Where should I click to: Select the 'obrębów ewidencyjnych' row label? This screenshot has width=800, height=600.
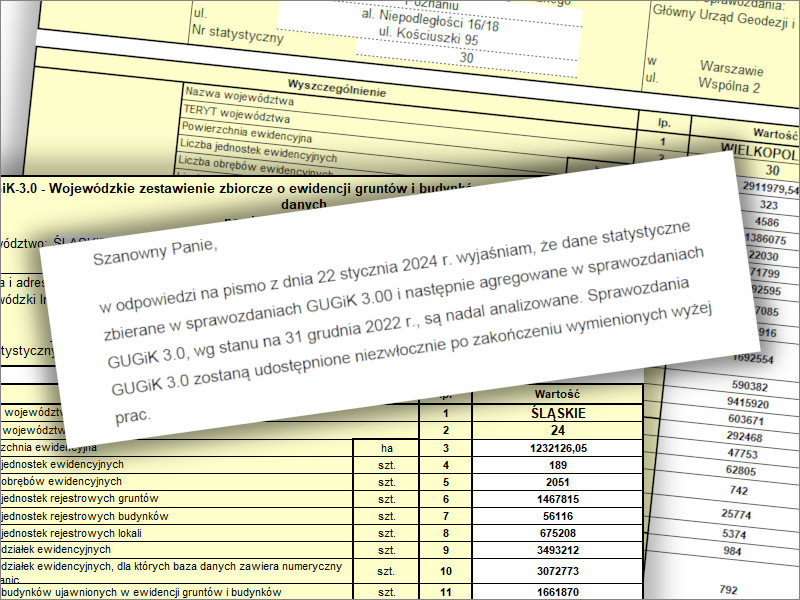(x=61, y=481)
